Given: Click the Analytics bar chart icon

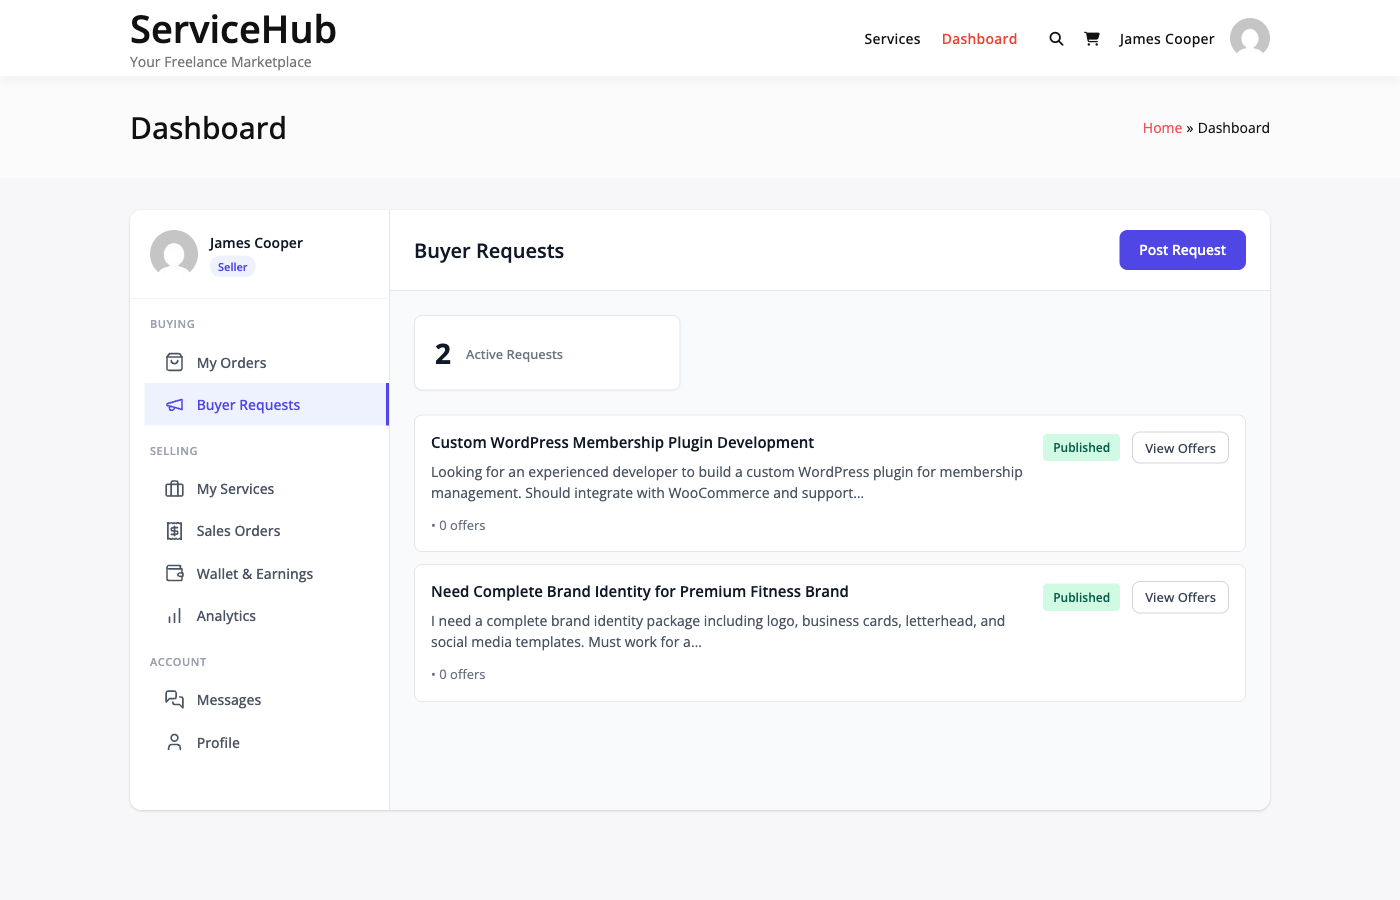Looking at the screenshot, I should click(174, 616).
